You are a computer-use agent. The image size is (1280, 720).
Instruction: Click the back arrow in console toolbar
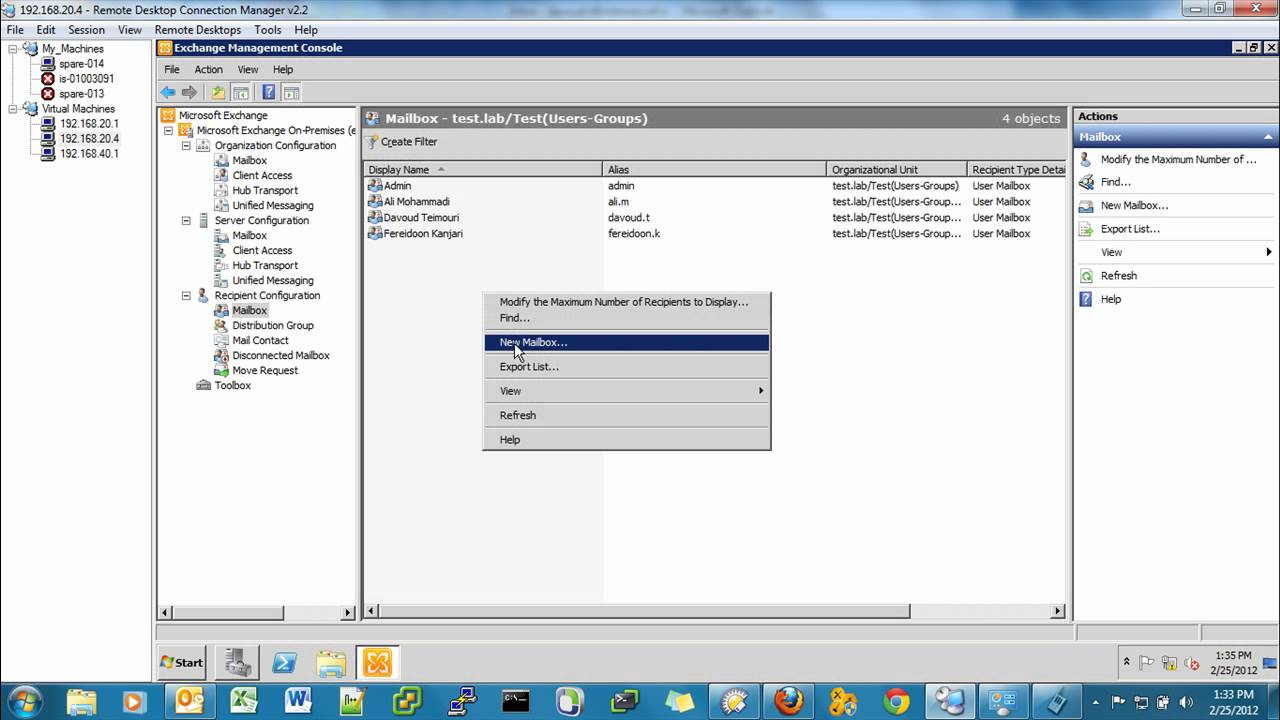(x=167, y=91)
